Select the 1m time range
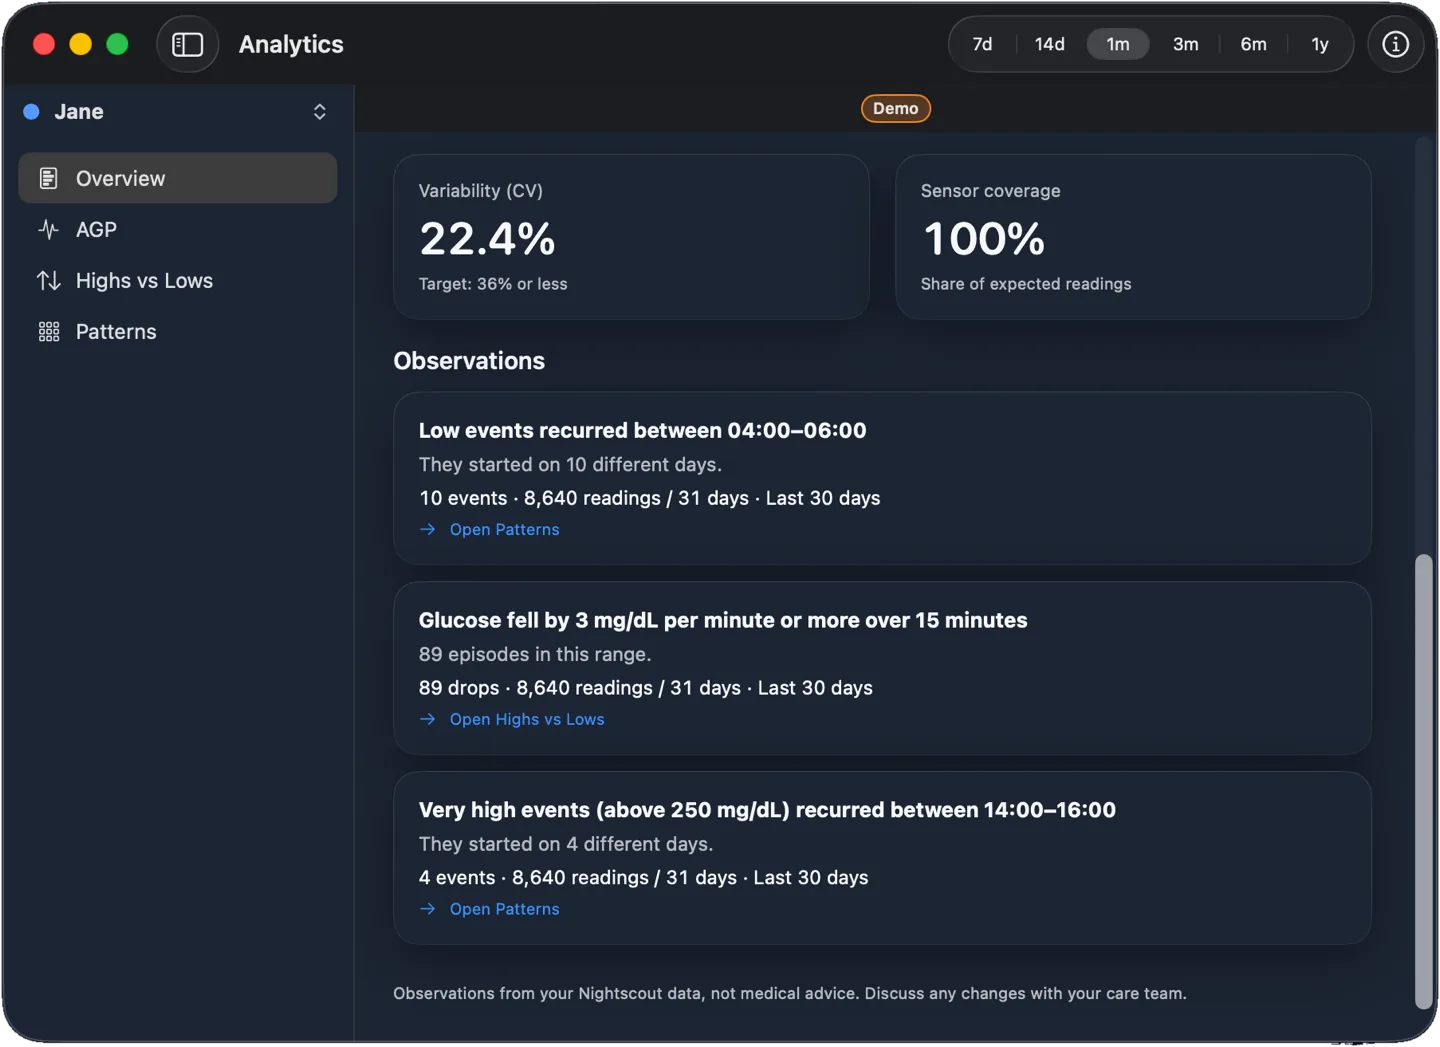 1118,44
